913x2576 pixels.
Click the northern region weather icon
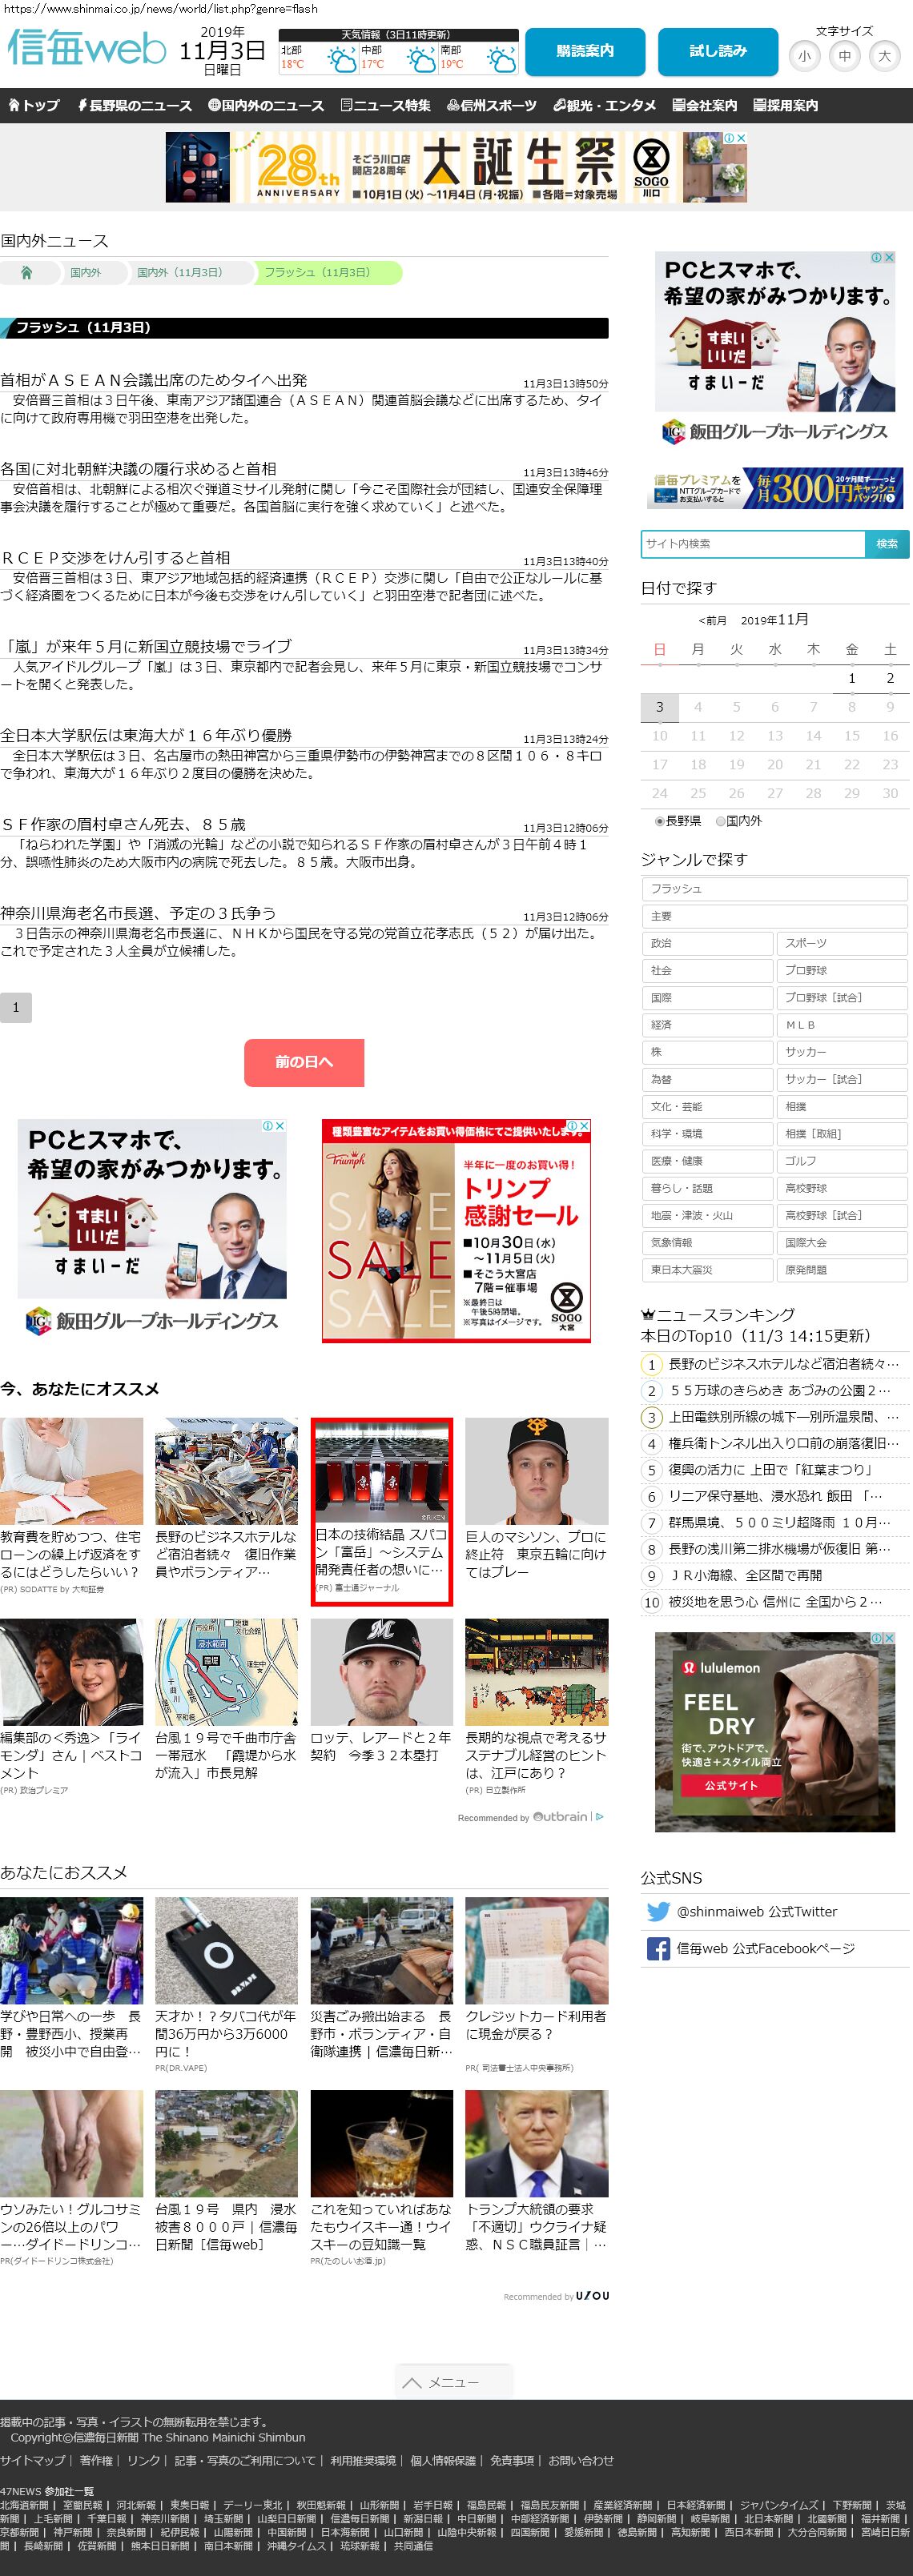tap(342, 63)
